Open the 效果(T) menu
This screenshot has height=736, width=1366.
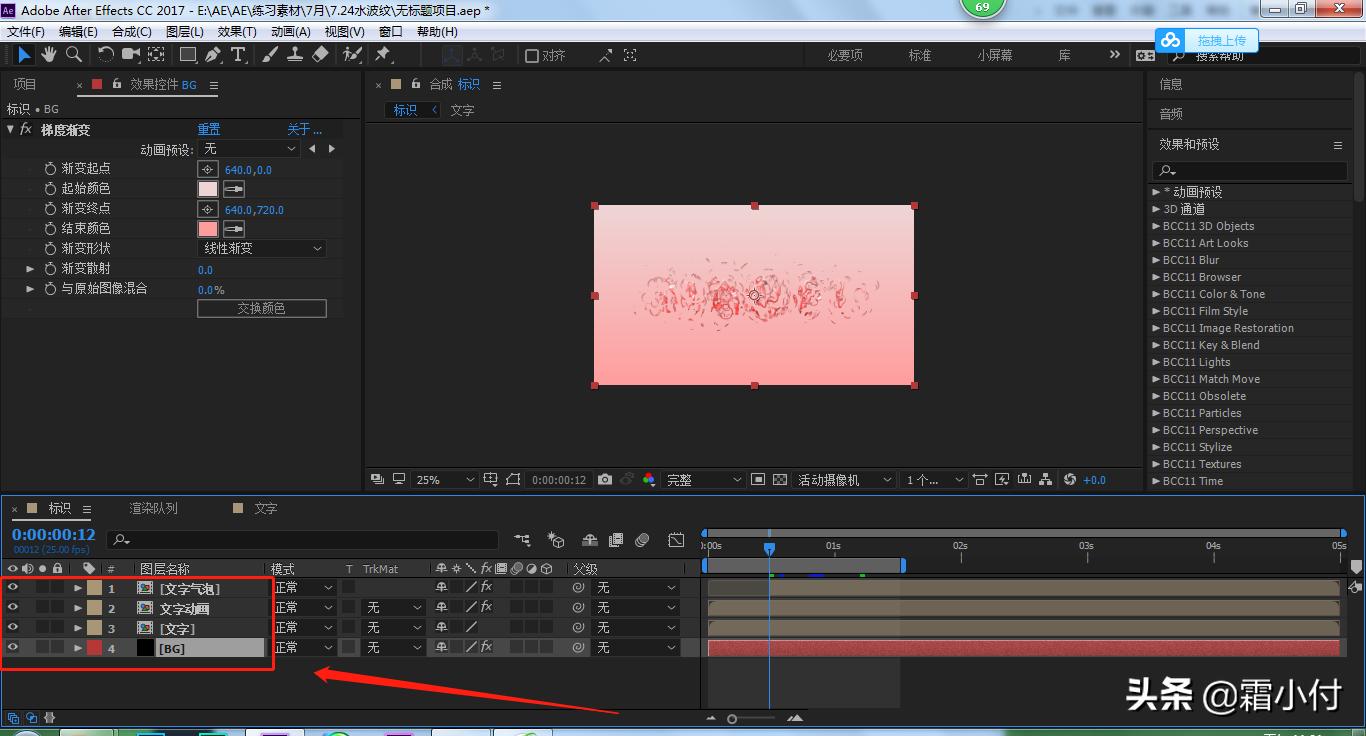point(236,32)
